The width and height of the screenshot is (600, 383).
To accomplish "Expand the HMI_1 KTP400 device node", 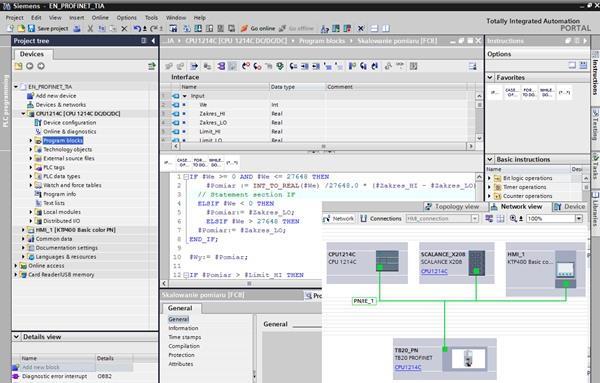I will [23, 230].
